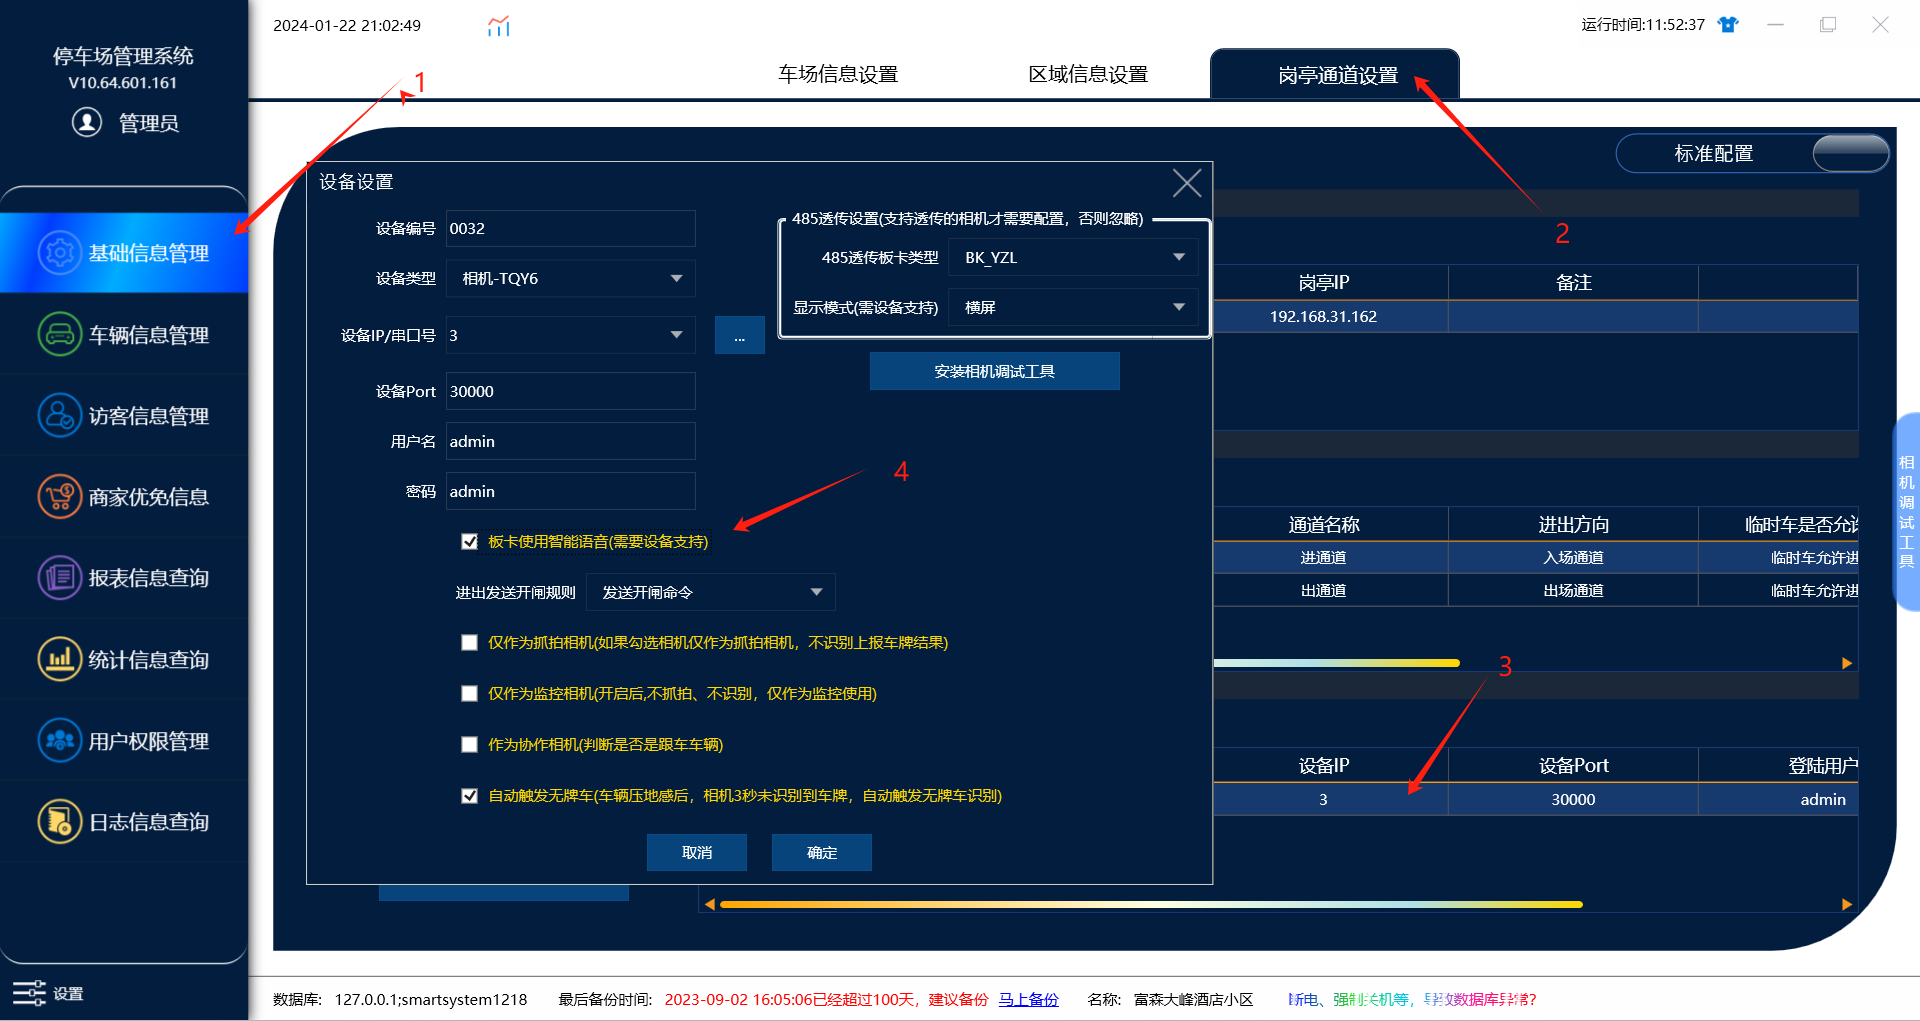Screen dimensions: 1920x1021
Task: Disable 自动触发无牌车 checkbox
Action: tap(469, 795)
